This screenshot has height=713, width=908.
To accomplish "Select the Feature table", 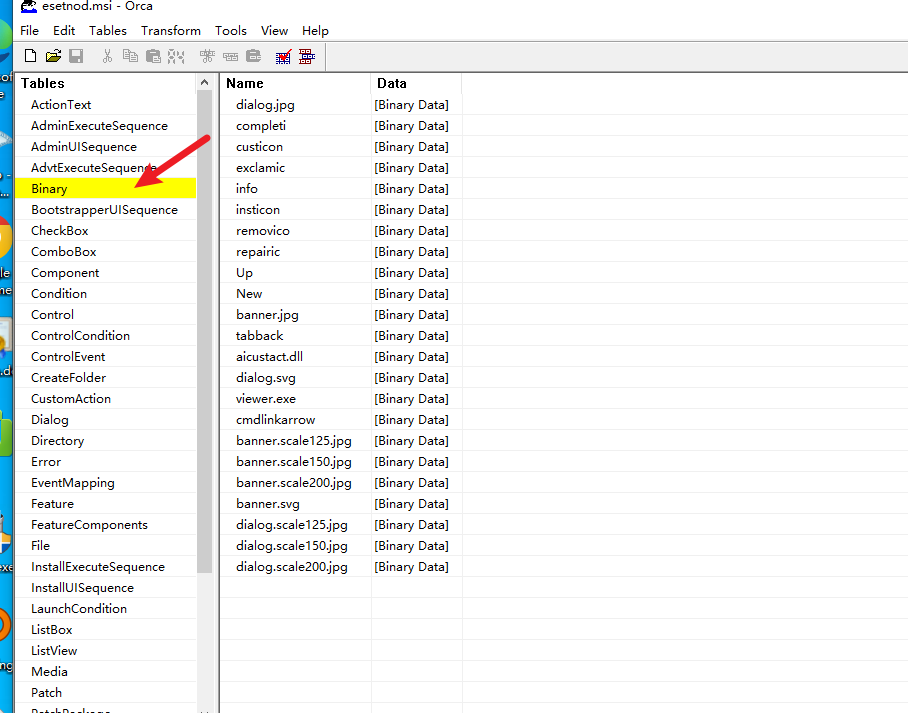I will pyautogui.click(x=52, y=504).
